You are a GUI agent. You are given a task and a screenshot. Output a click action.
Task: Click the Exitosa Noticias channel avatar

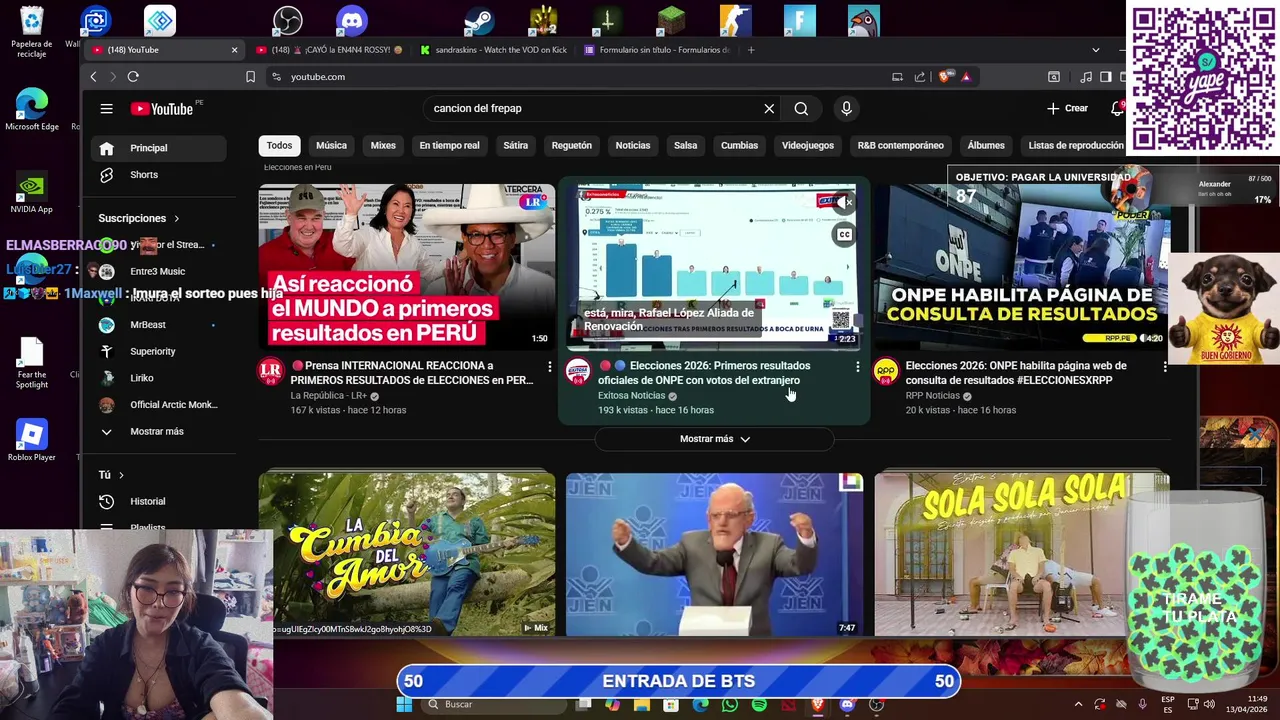pyautogui.click(x=578, y=371)
